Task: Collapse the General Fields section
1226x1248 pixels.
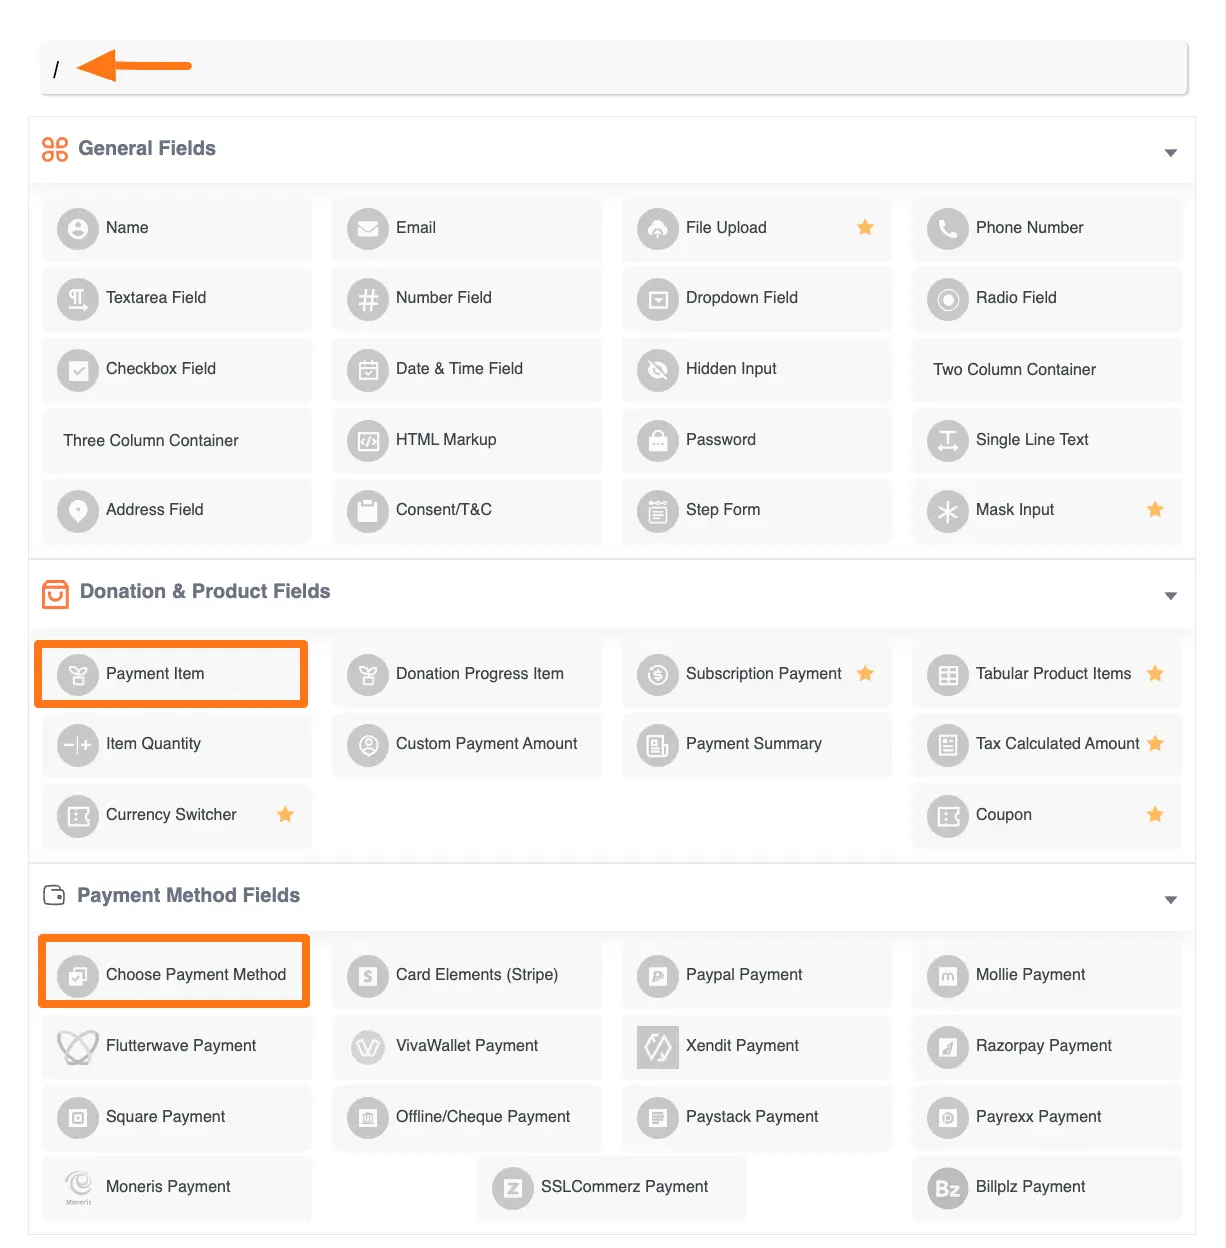Action: [x=1170, y=152]
